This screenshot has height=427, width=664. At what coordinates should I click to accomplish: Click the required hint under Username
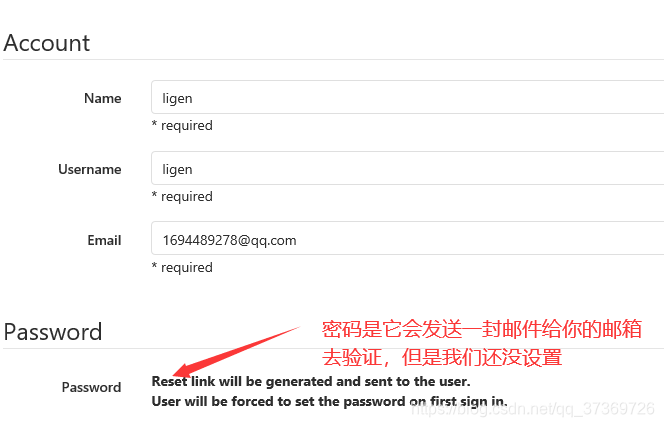[x=182, y=197]
